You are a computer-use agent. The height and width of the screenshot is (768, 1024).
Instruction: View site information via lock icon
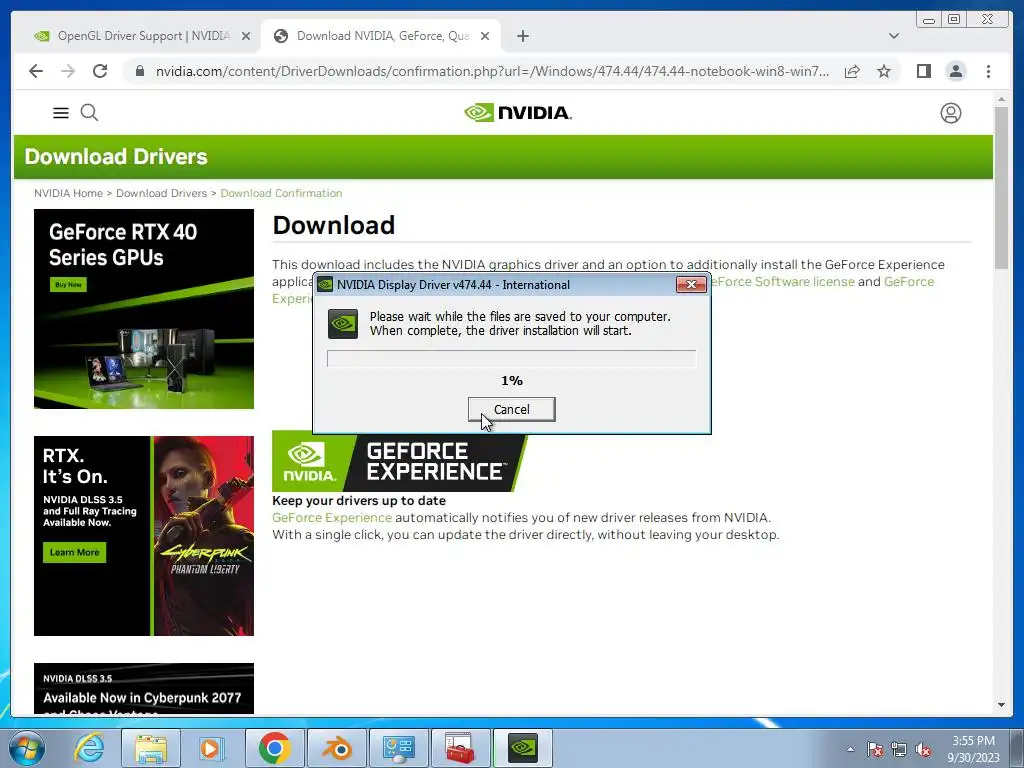coord(140,71)
